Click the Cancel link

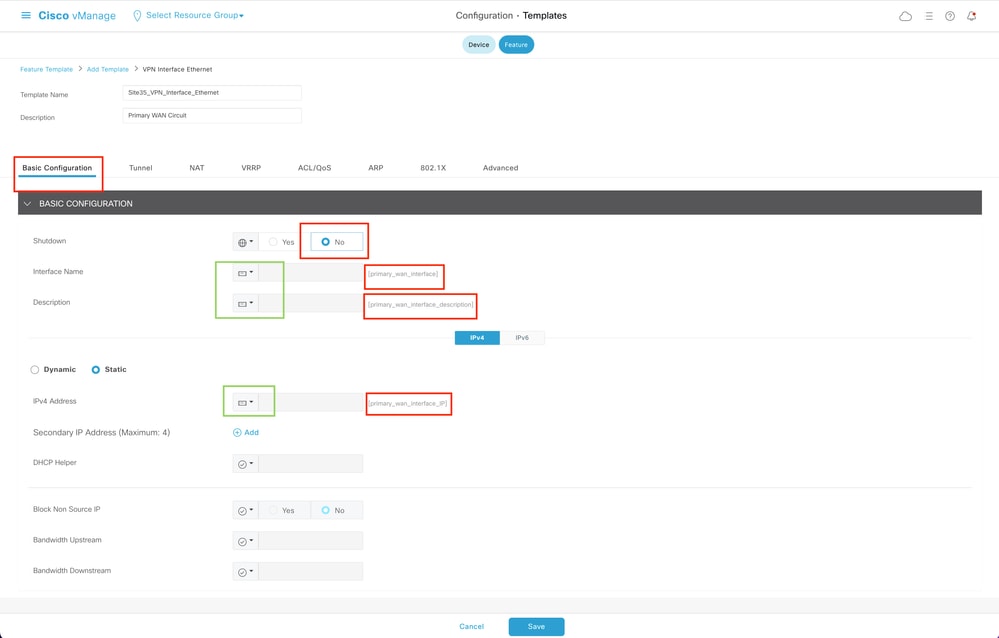pos(471,627)
